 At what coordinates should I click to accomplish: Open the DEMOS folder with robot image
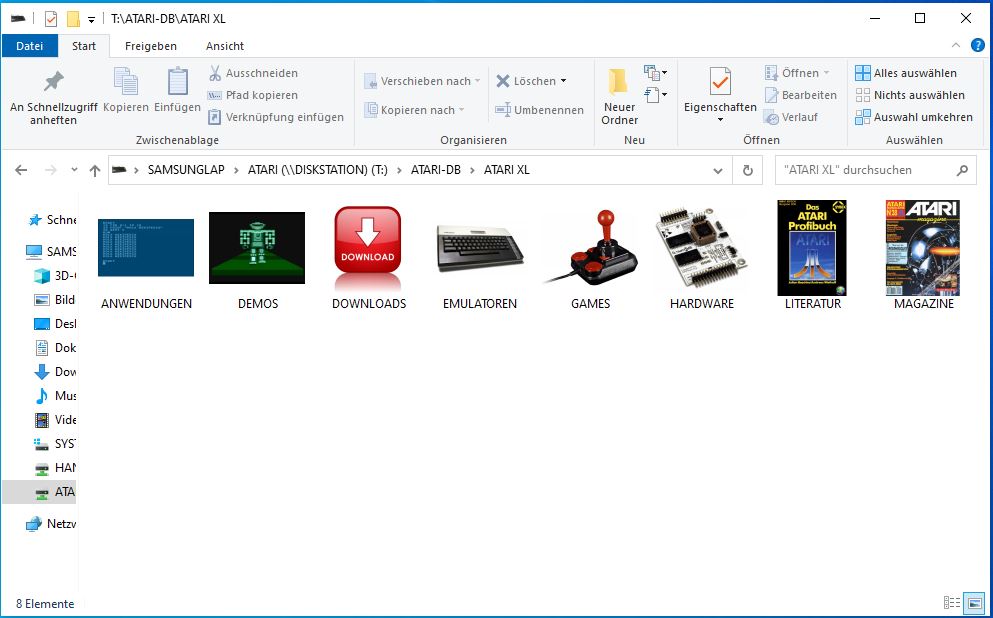pyautogui.click(x=256, y=248)
